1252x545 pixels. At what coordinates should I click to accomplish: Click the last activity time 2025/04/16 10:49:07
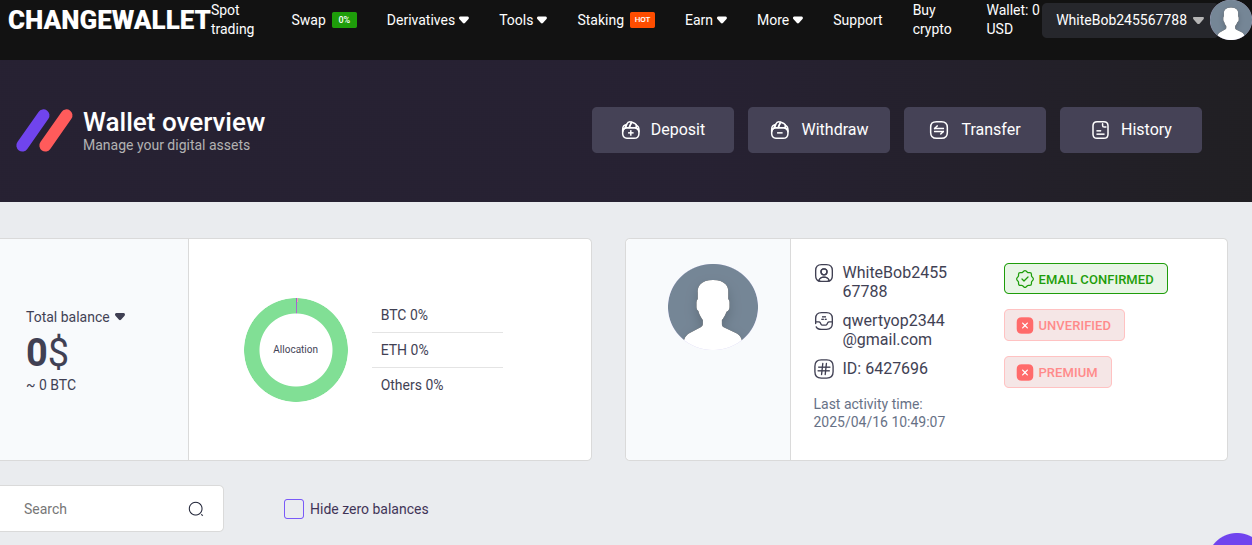[x=879, y=422]
